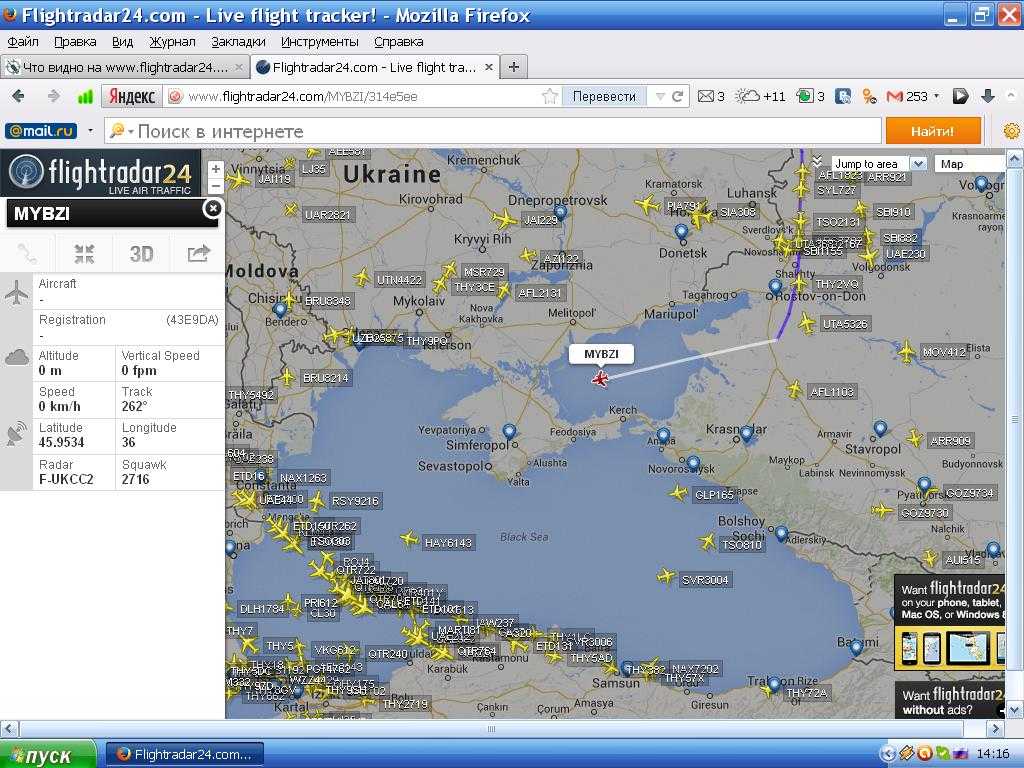Click the Перевести translate button
Image resolution: width=1024 pixels, height=768 pixels.
(x=604, y=97)
